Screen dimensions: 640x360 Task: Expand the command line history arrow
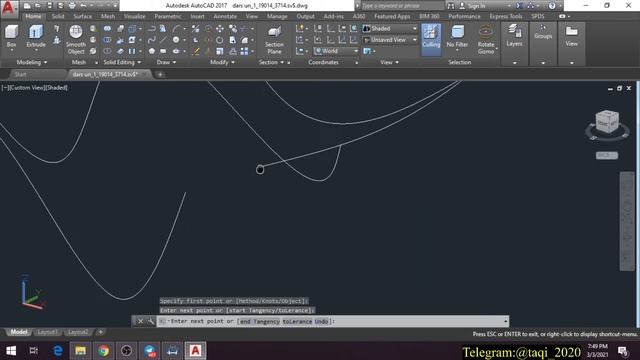coord(506,321)
